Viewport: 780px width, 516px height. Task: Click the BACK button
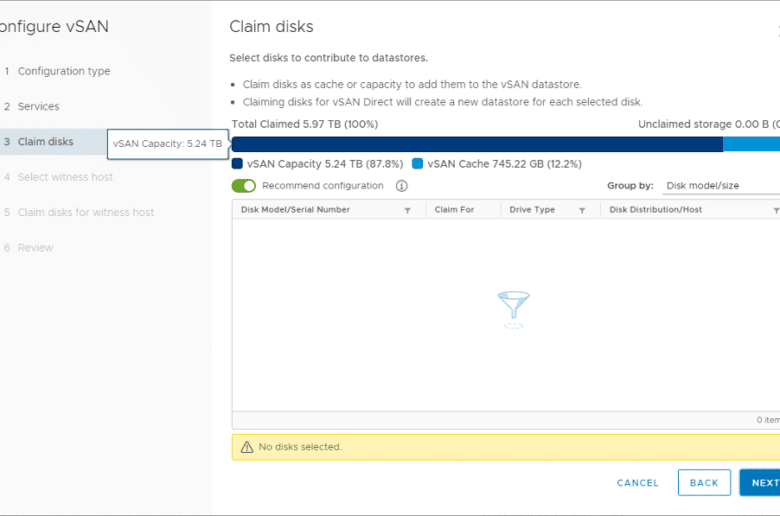click(704, 483)
